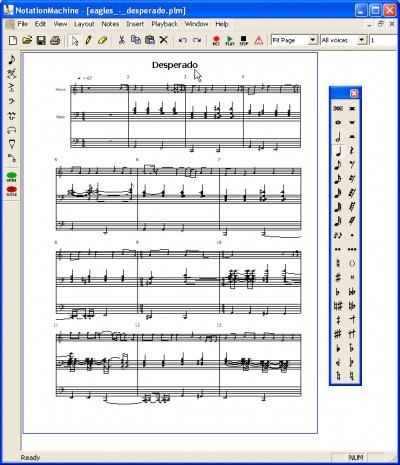
Task: Open the Notes menu
Action: pyautogui.click(x=110, y=24)
